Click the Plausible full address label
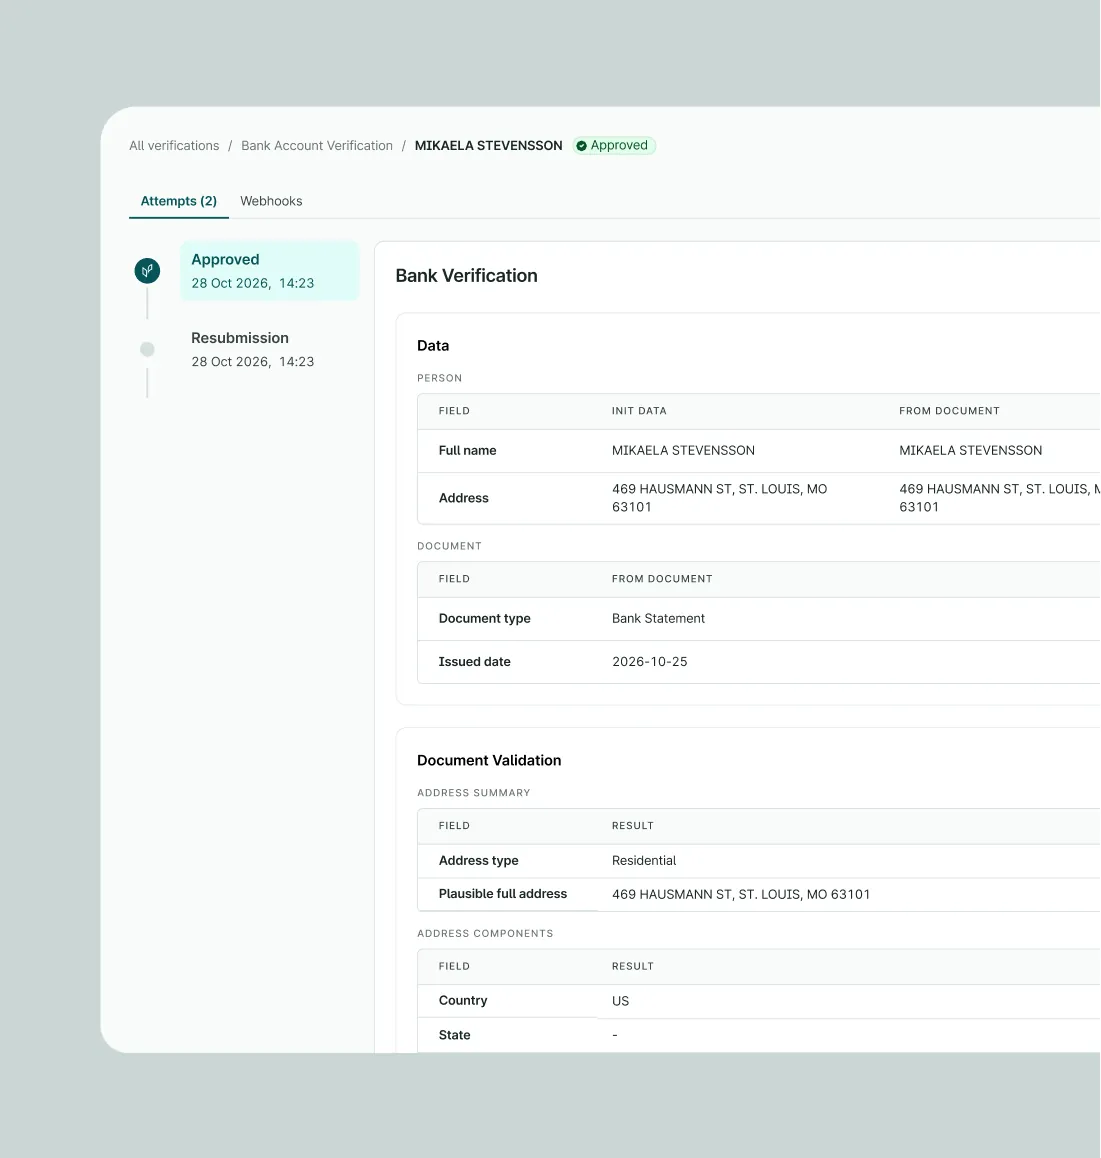 [503, 894]
